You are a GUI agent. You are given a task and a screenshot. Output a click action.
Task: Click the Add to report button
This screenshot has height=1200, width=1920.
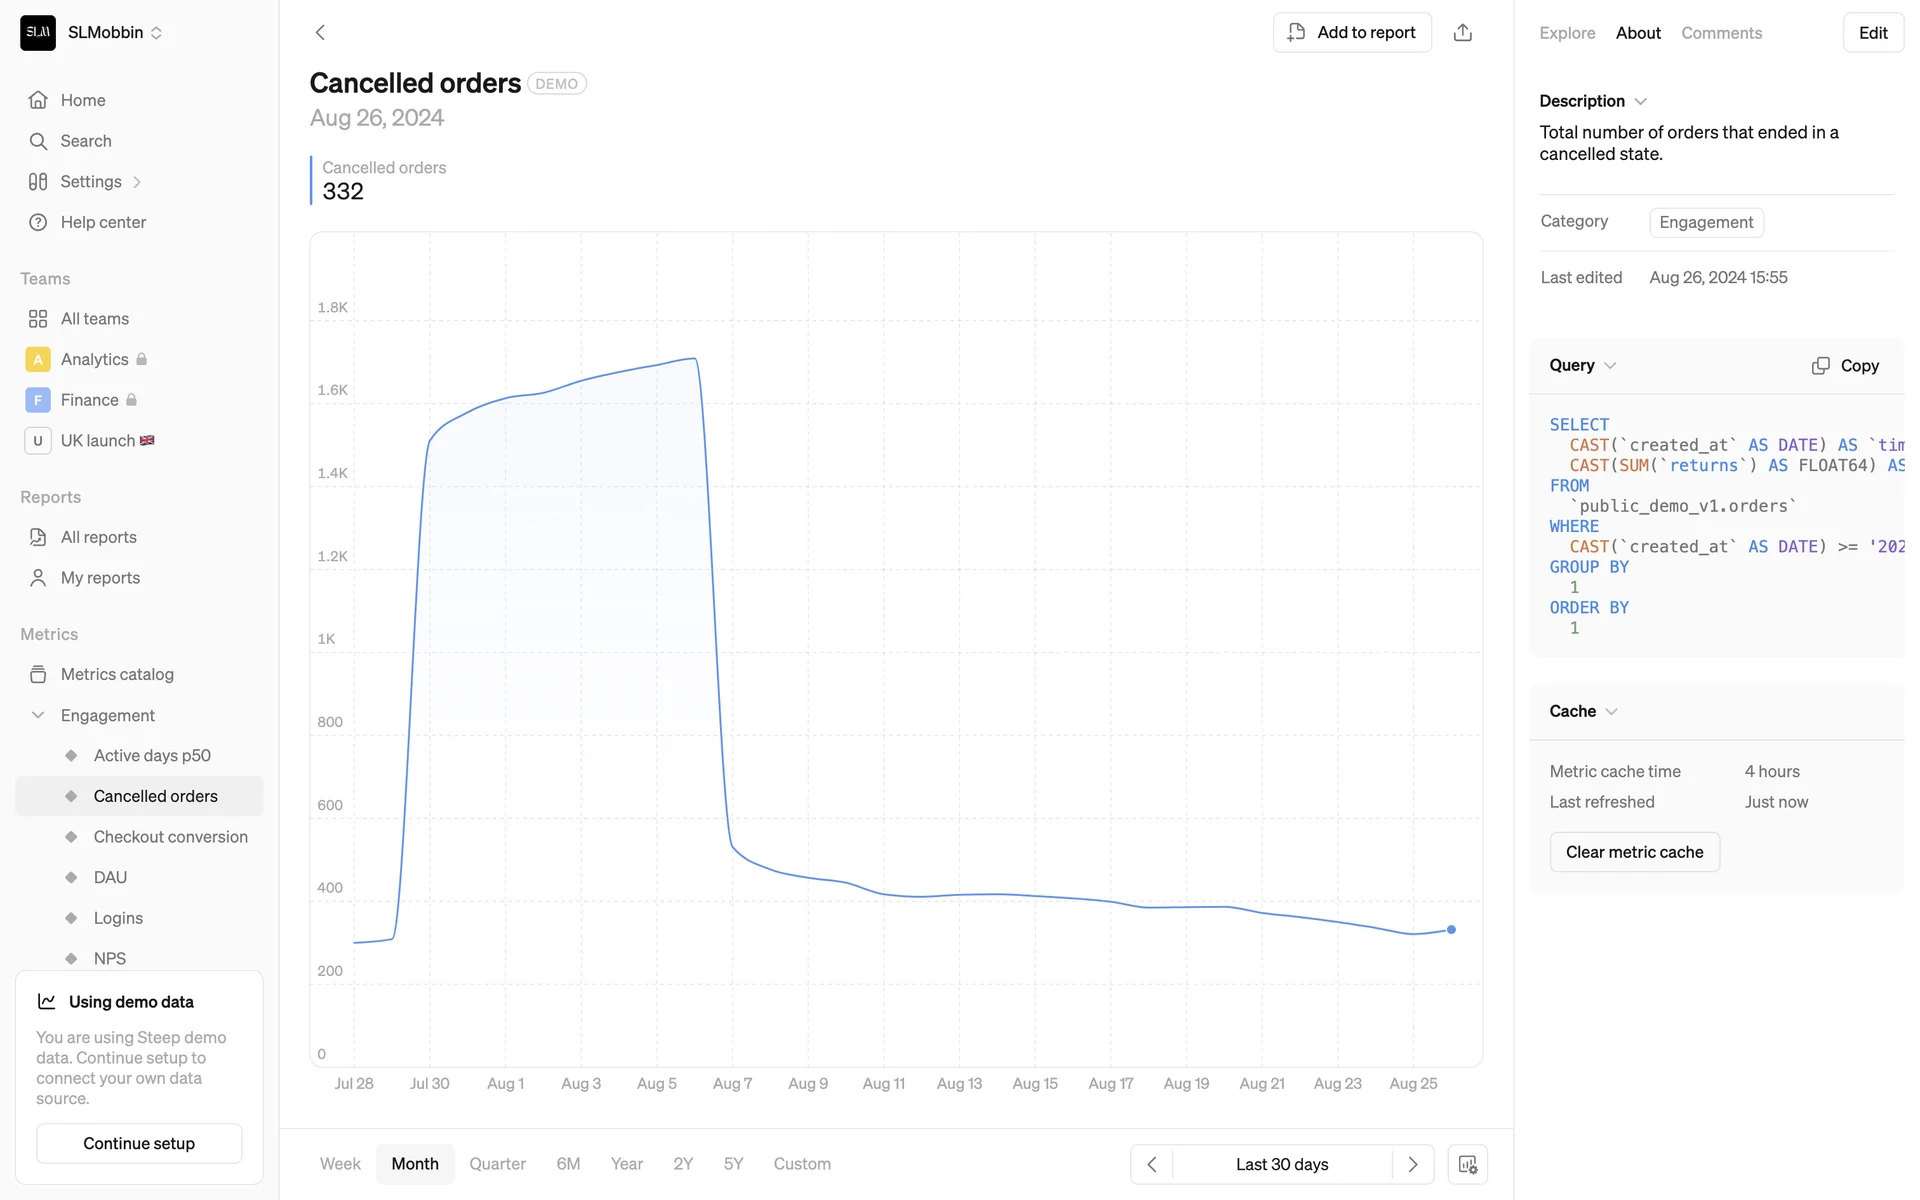coord(1351,32)
